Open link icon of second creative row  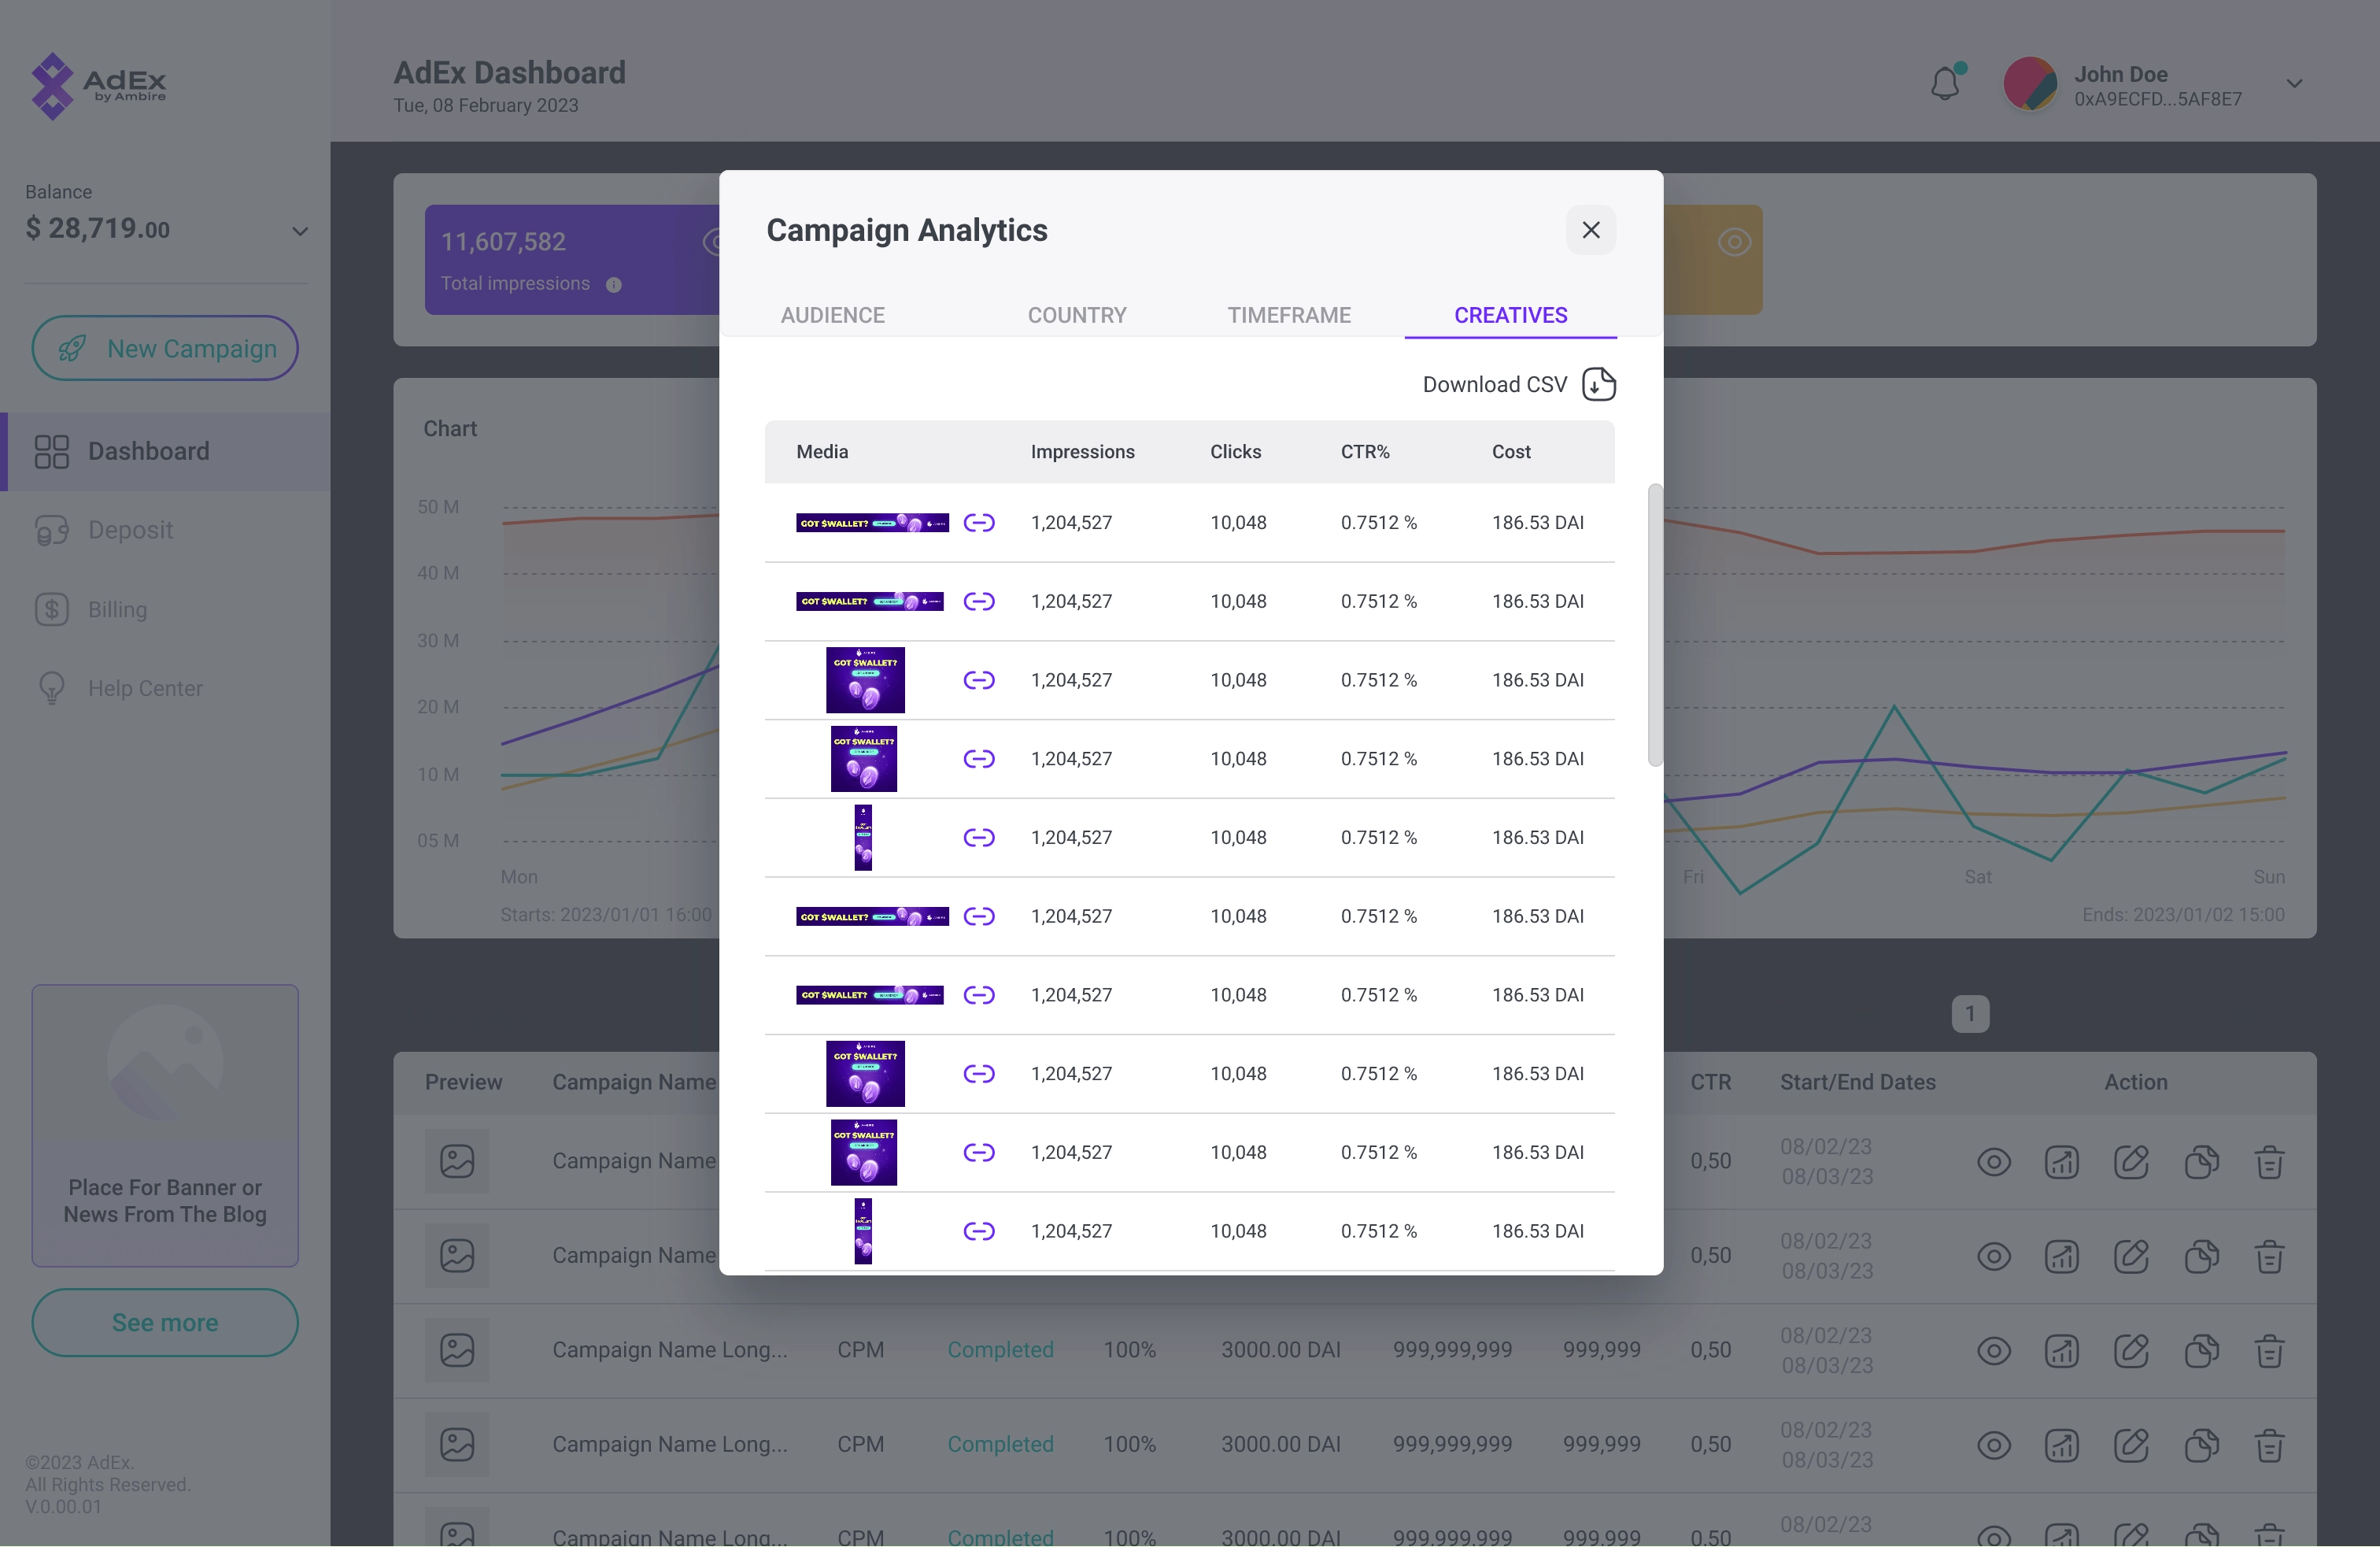978,601
